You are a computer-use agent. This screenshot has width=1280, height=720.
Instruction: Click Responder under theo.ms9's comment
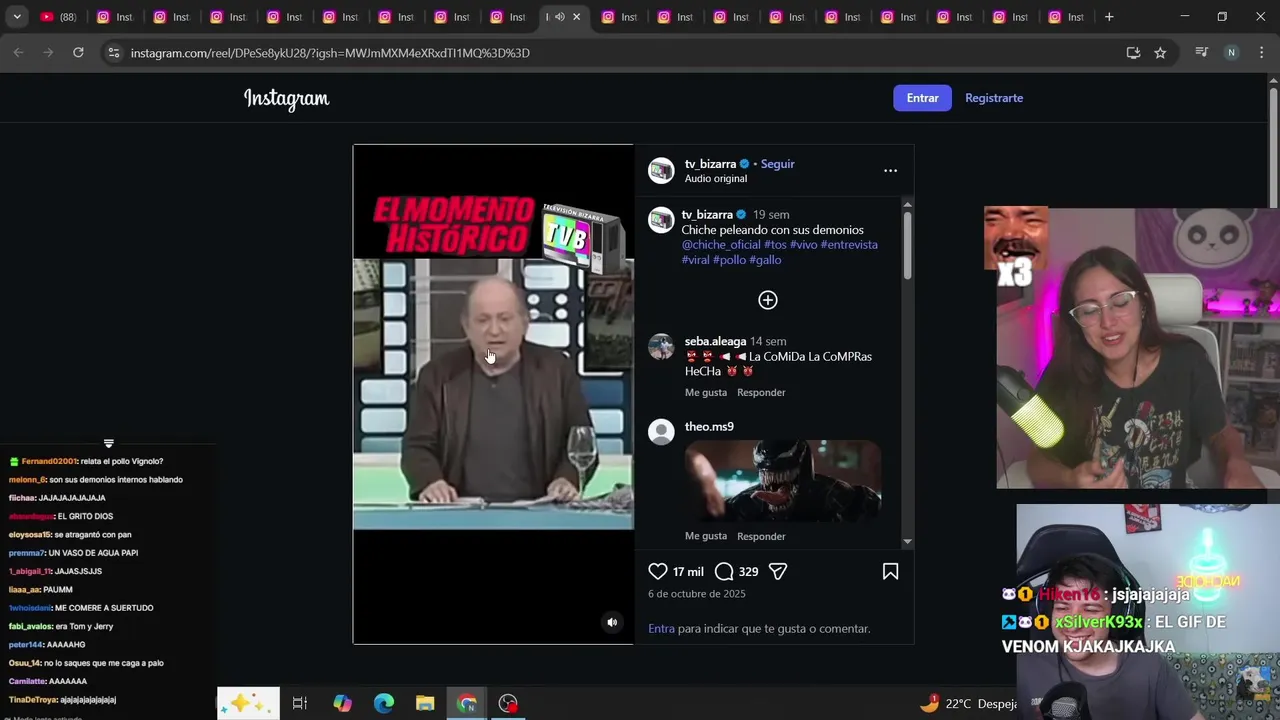[x=761, y=536]
